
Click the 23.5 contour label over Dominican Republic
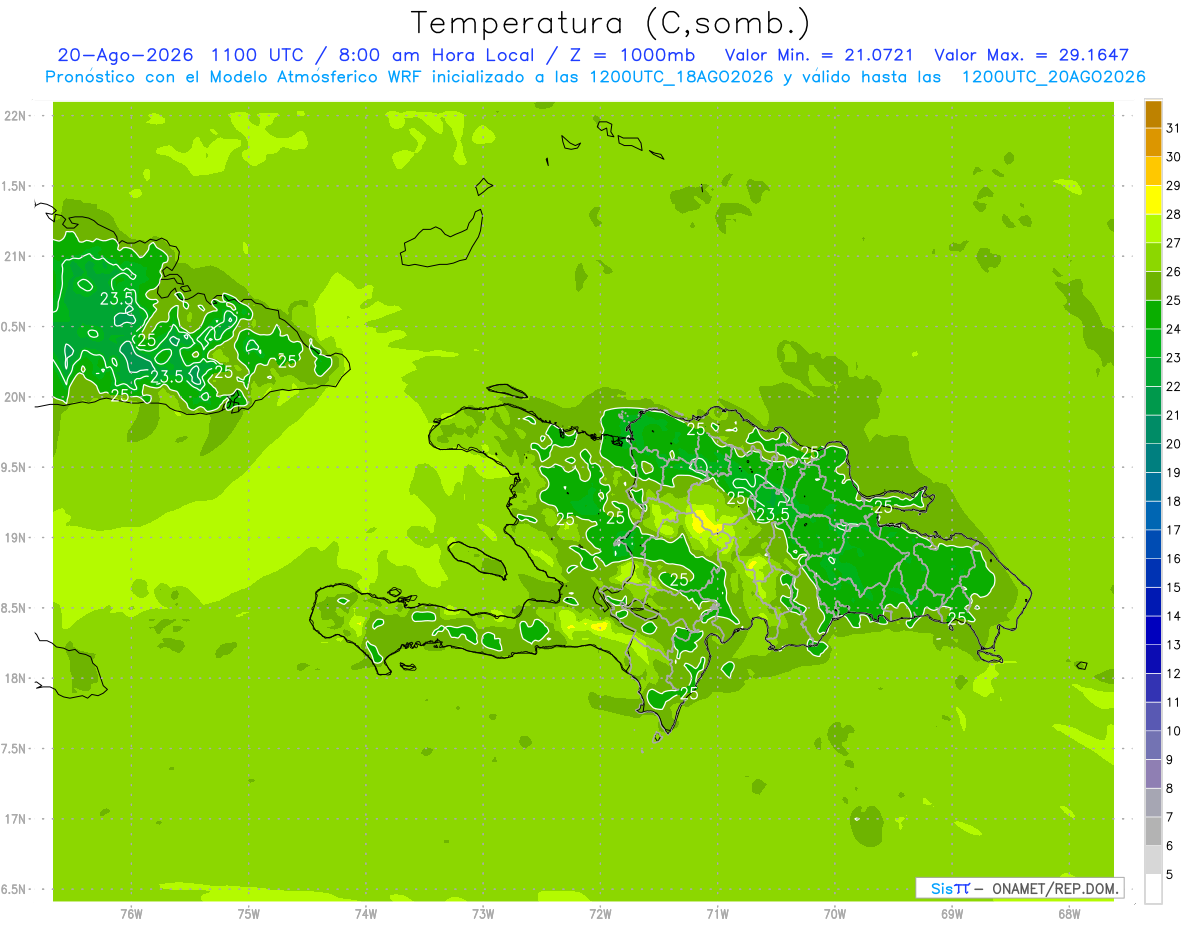click(772, 514)
